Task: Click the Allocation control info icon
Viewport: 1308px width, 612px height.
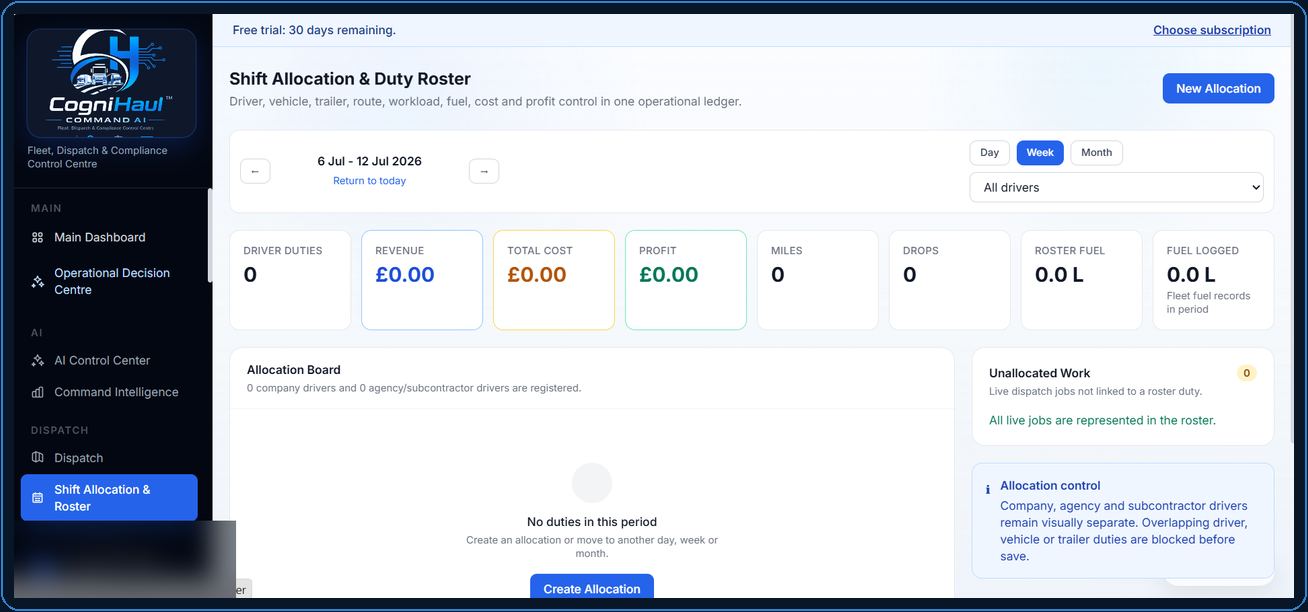Action: point(988,490)
